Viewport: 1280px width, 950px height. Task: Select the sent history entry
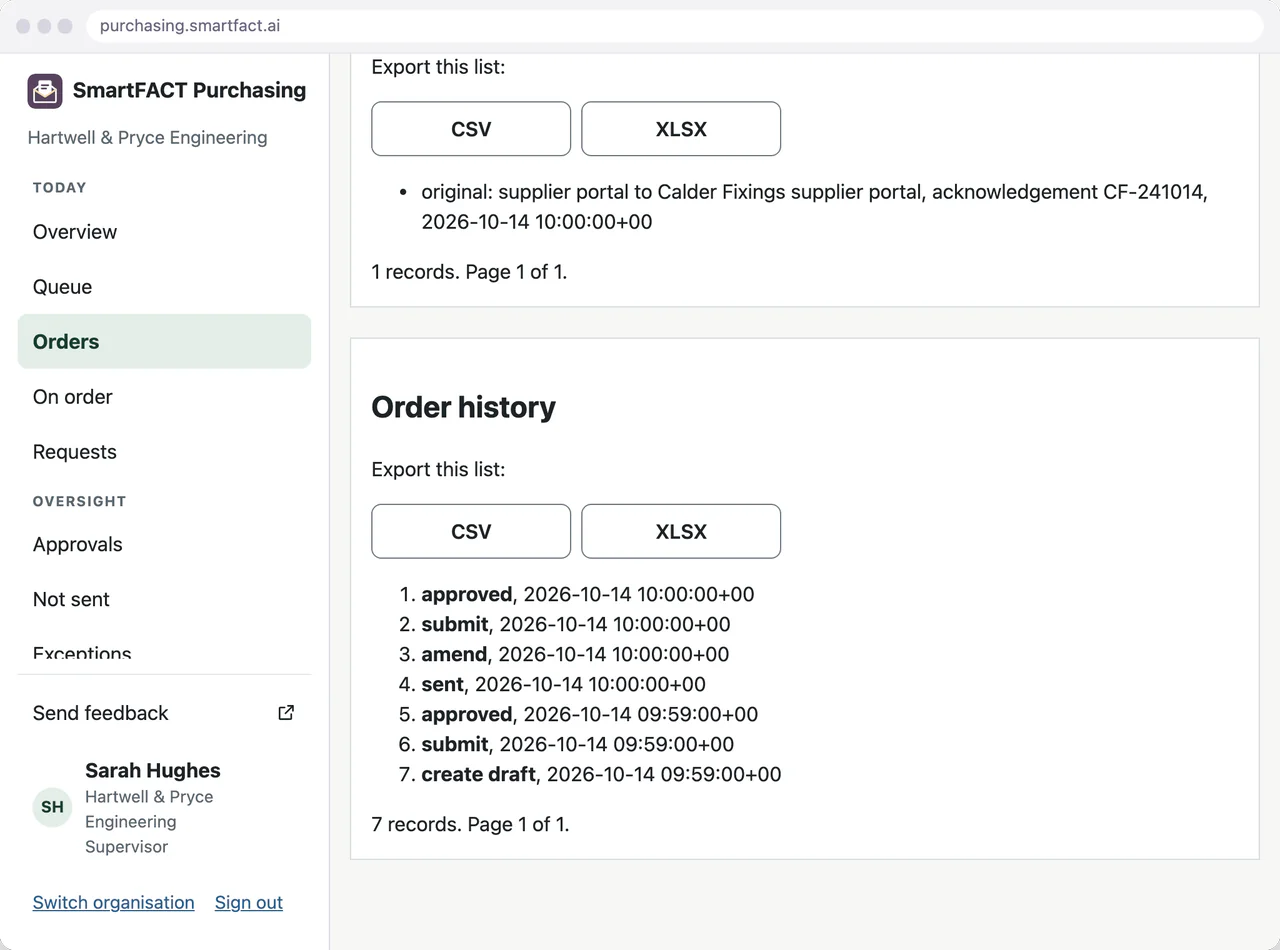pyautogui.click(x=563, y=684)
